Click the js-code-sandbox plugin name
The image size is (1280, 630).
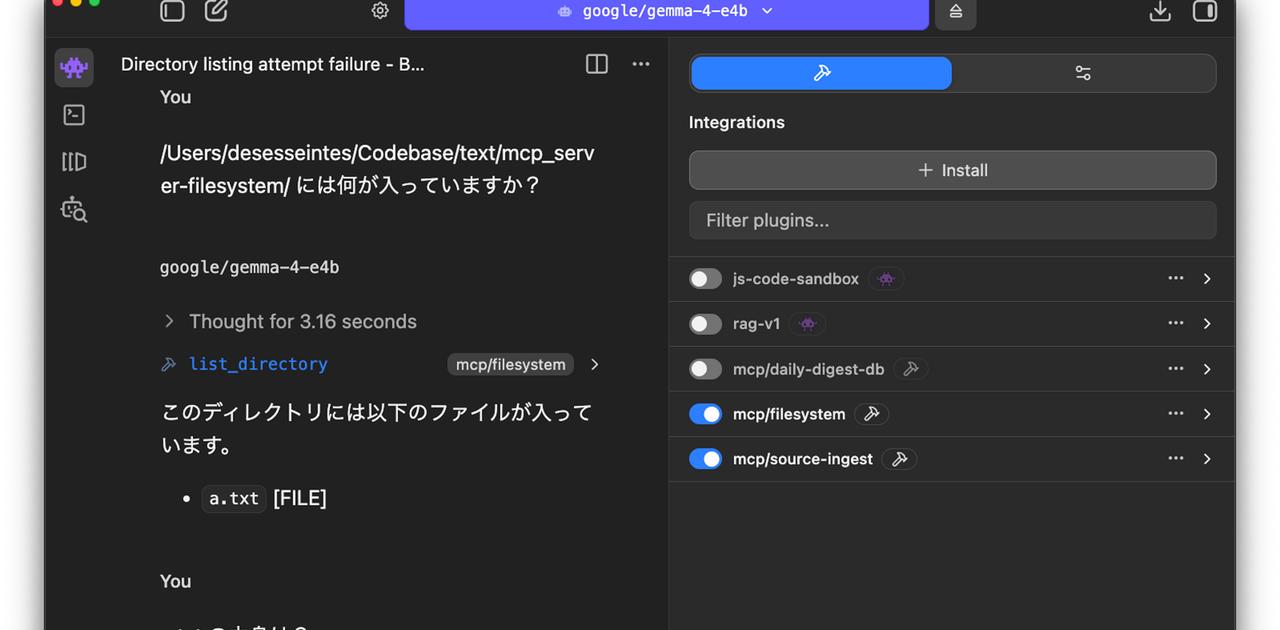796,279
